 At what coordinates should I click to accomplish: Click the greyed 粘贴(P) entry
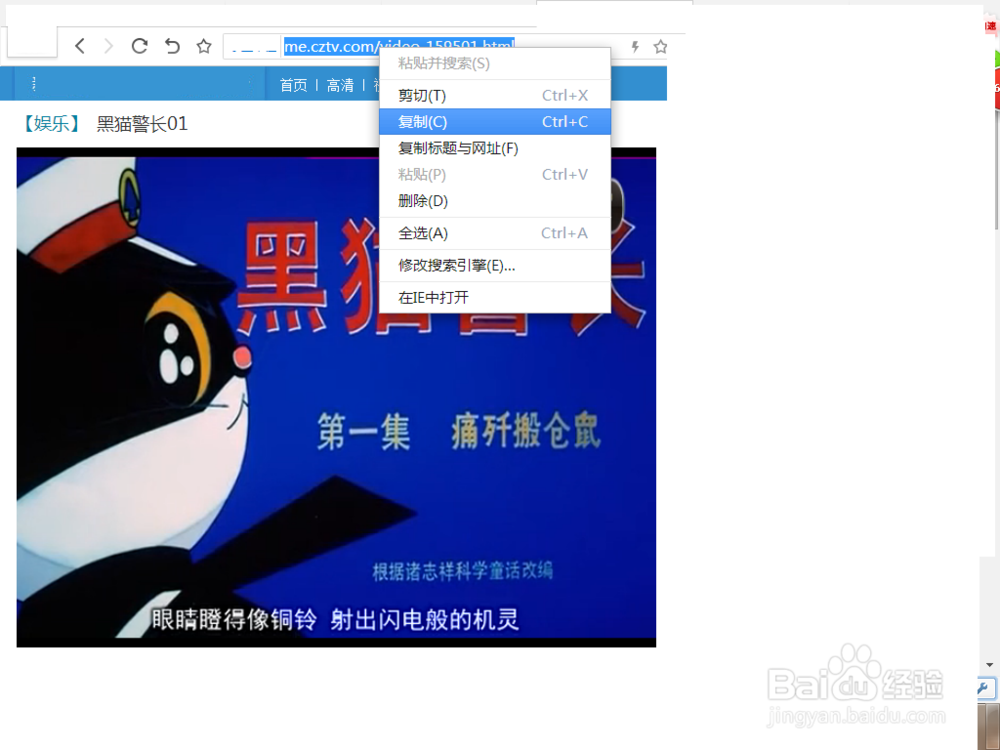tap(495, 175)
